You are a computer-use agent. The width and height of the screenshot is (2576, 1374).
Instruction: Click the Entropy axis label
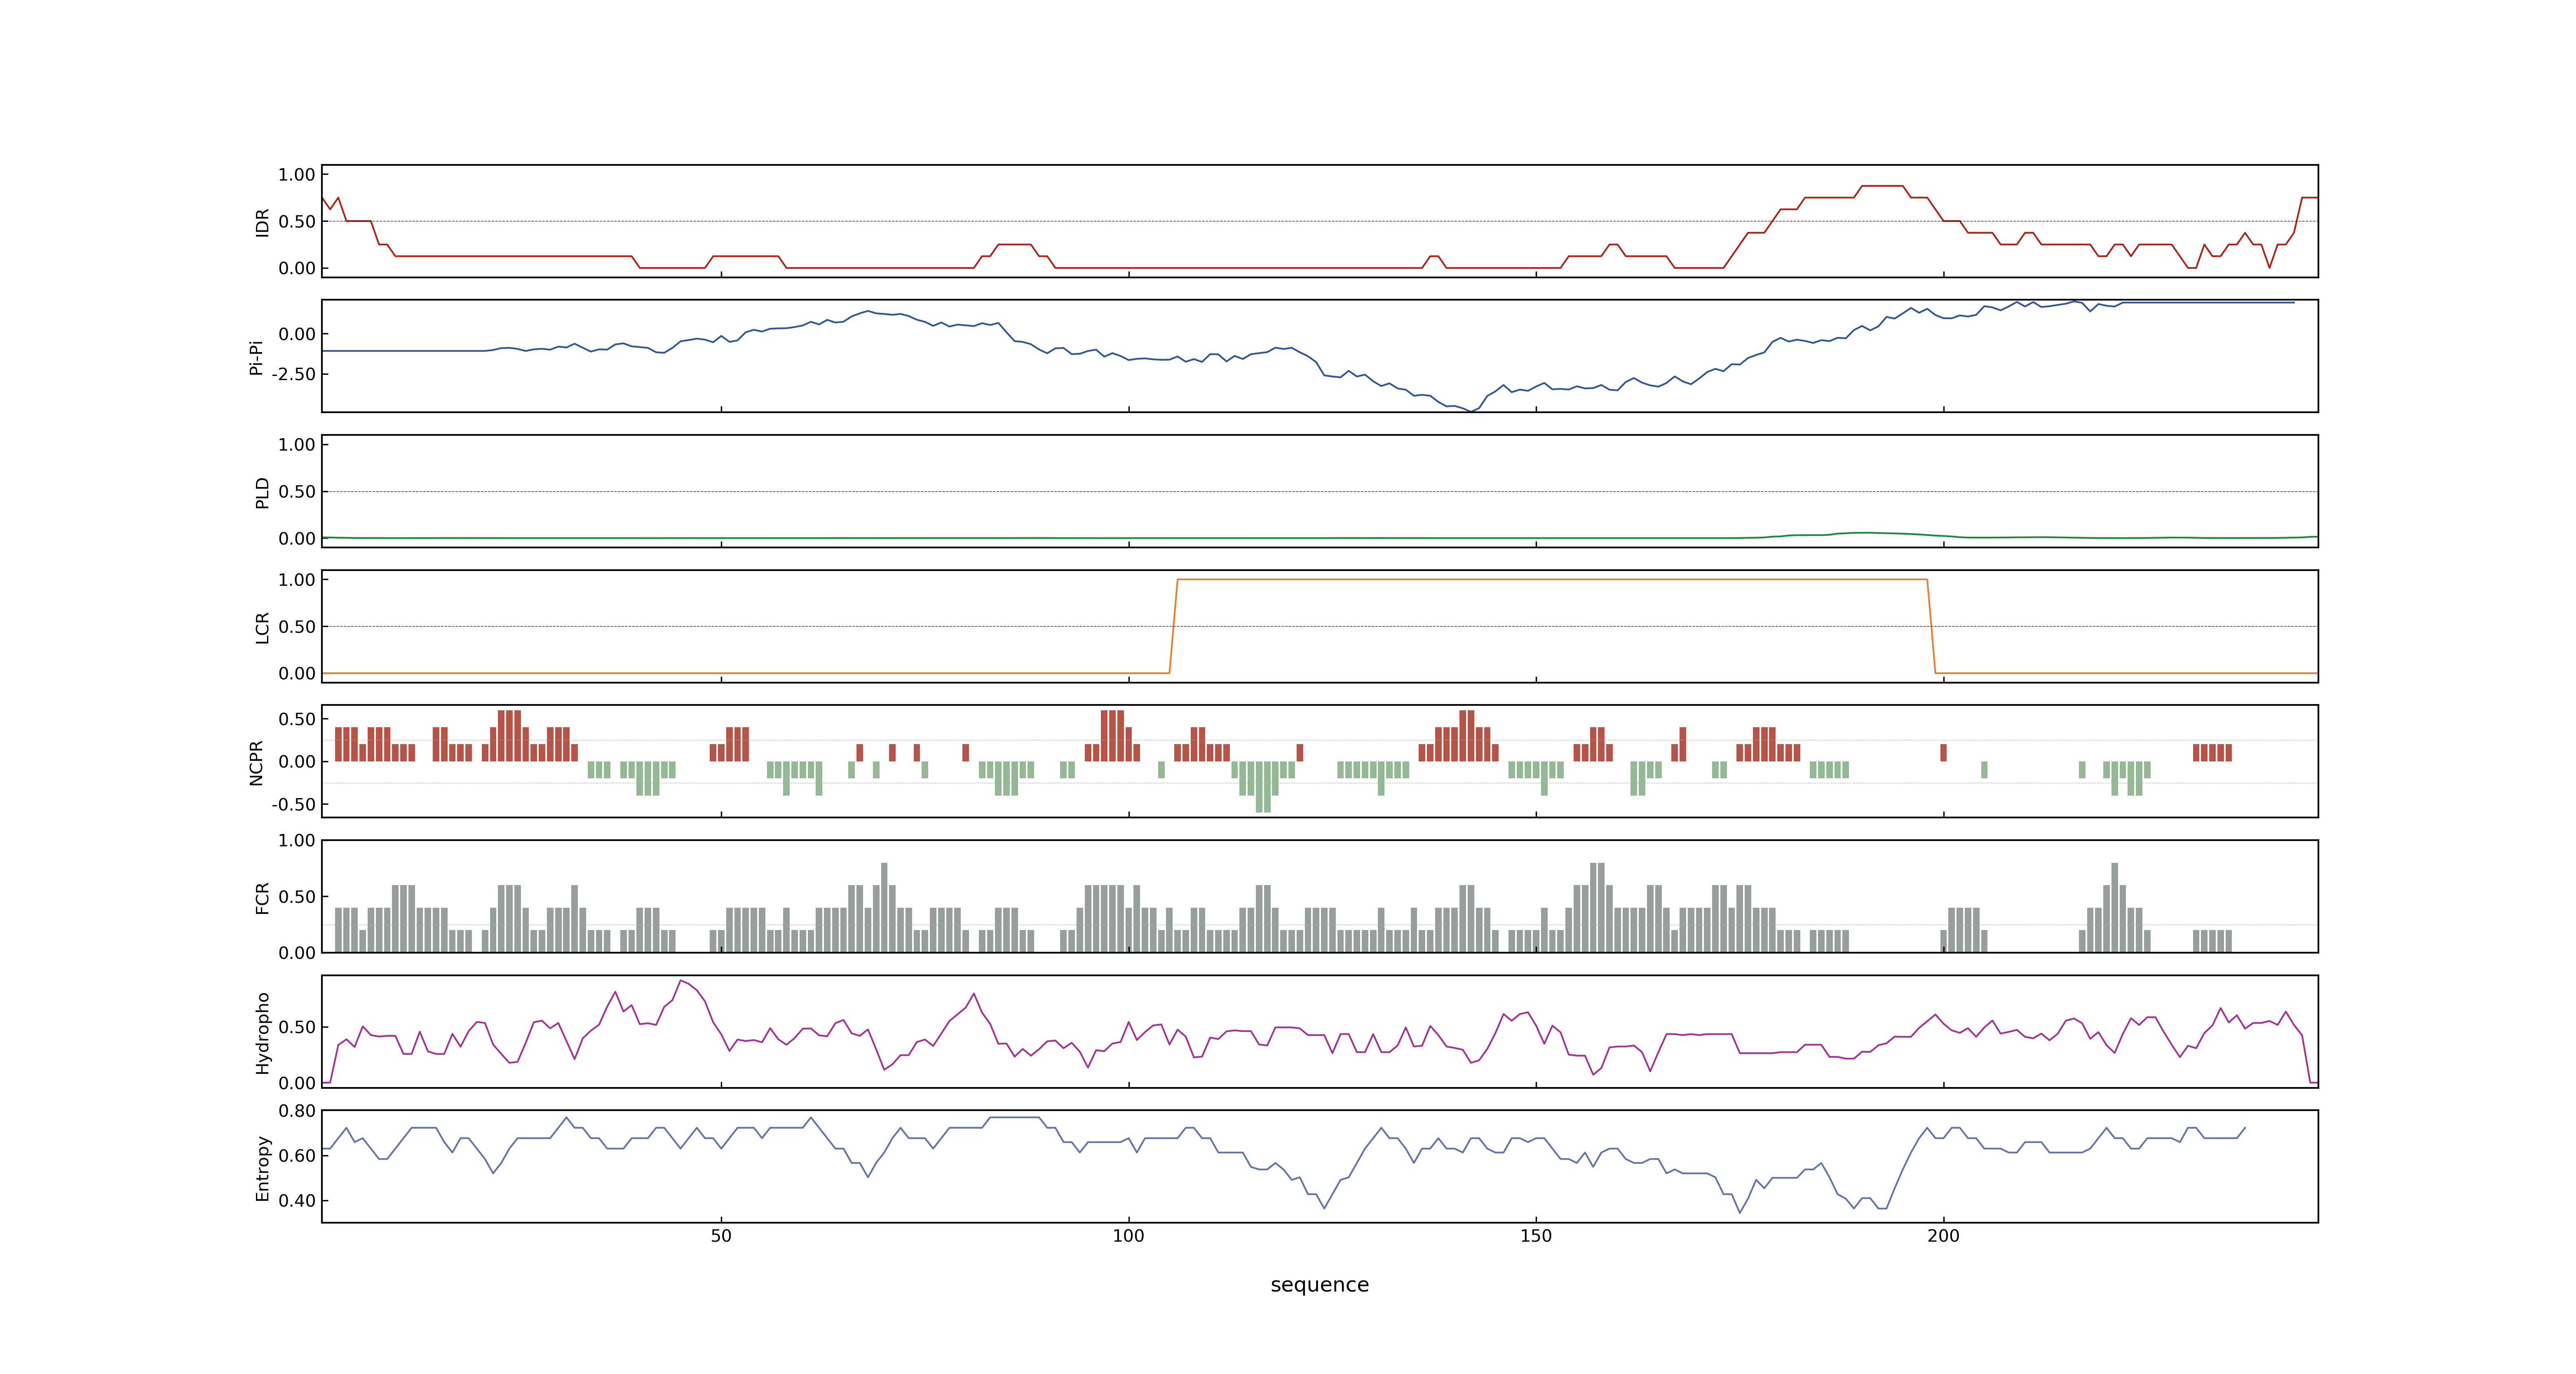[262, 1167]
